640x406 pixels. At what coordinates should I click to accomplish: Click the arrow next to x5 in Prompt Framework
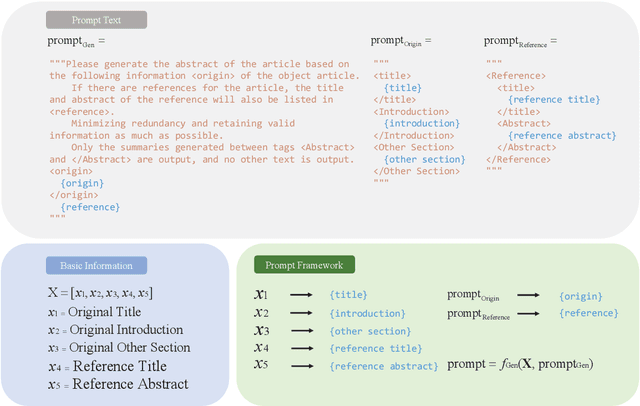tap(303, 365)
